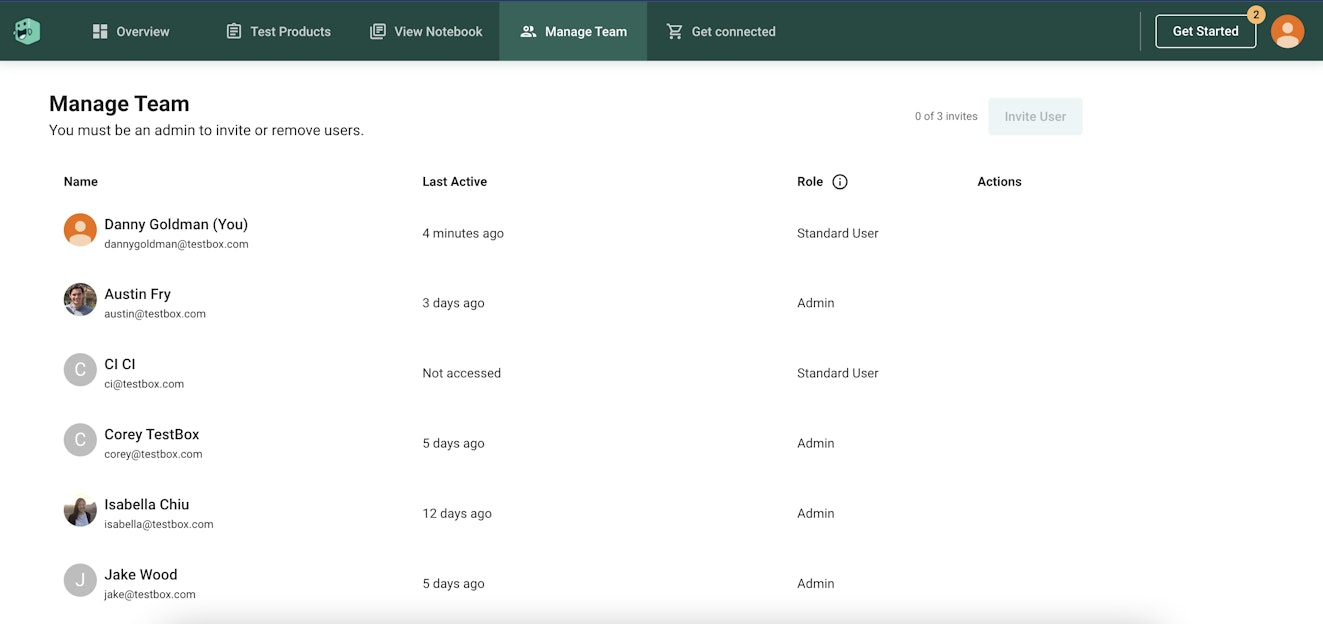Click the Last Active column header
Image resolution: width=1323 pixels, height=624 pixels.
pos(454,182)
